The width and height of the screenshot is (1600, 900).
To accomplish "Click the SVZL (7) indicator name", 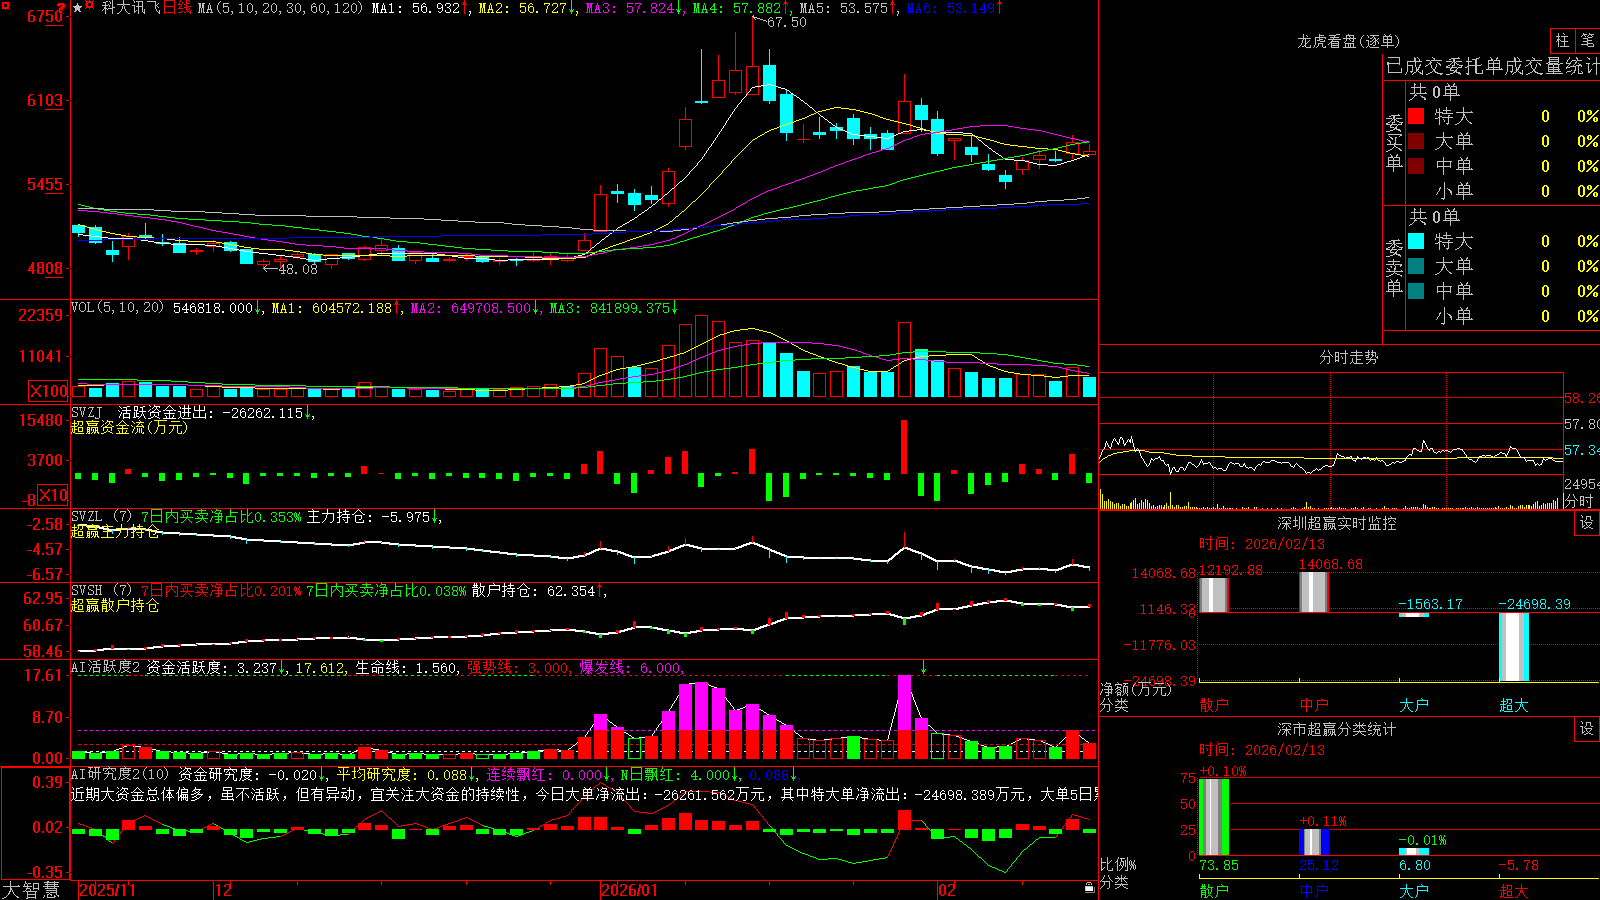I will coord(101,517).
